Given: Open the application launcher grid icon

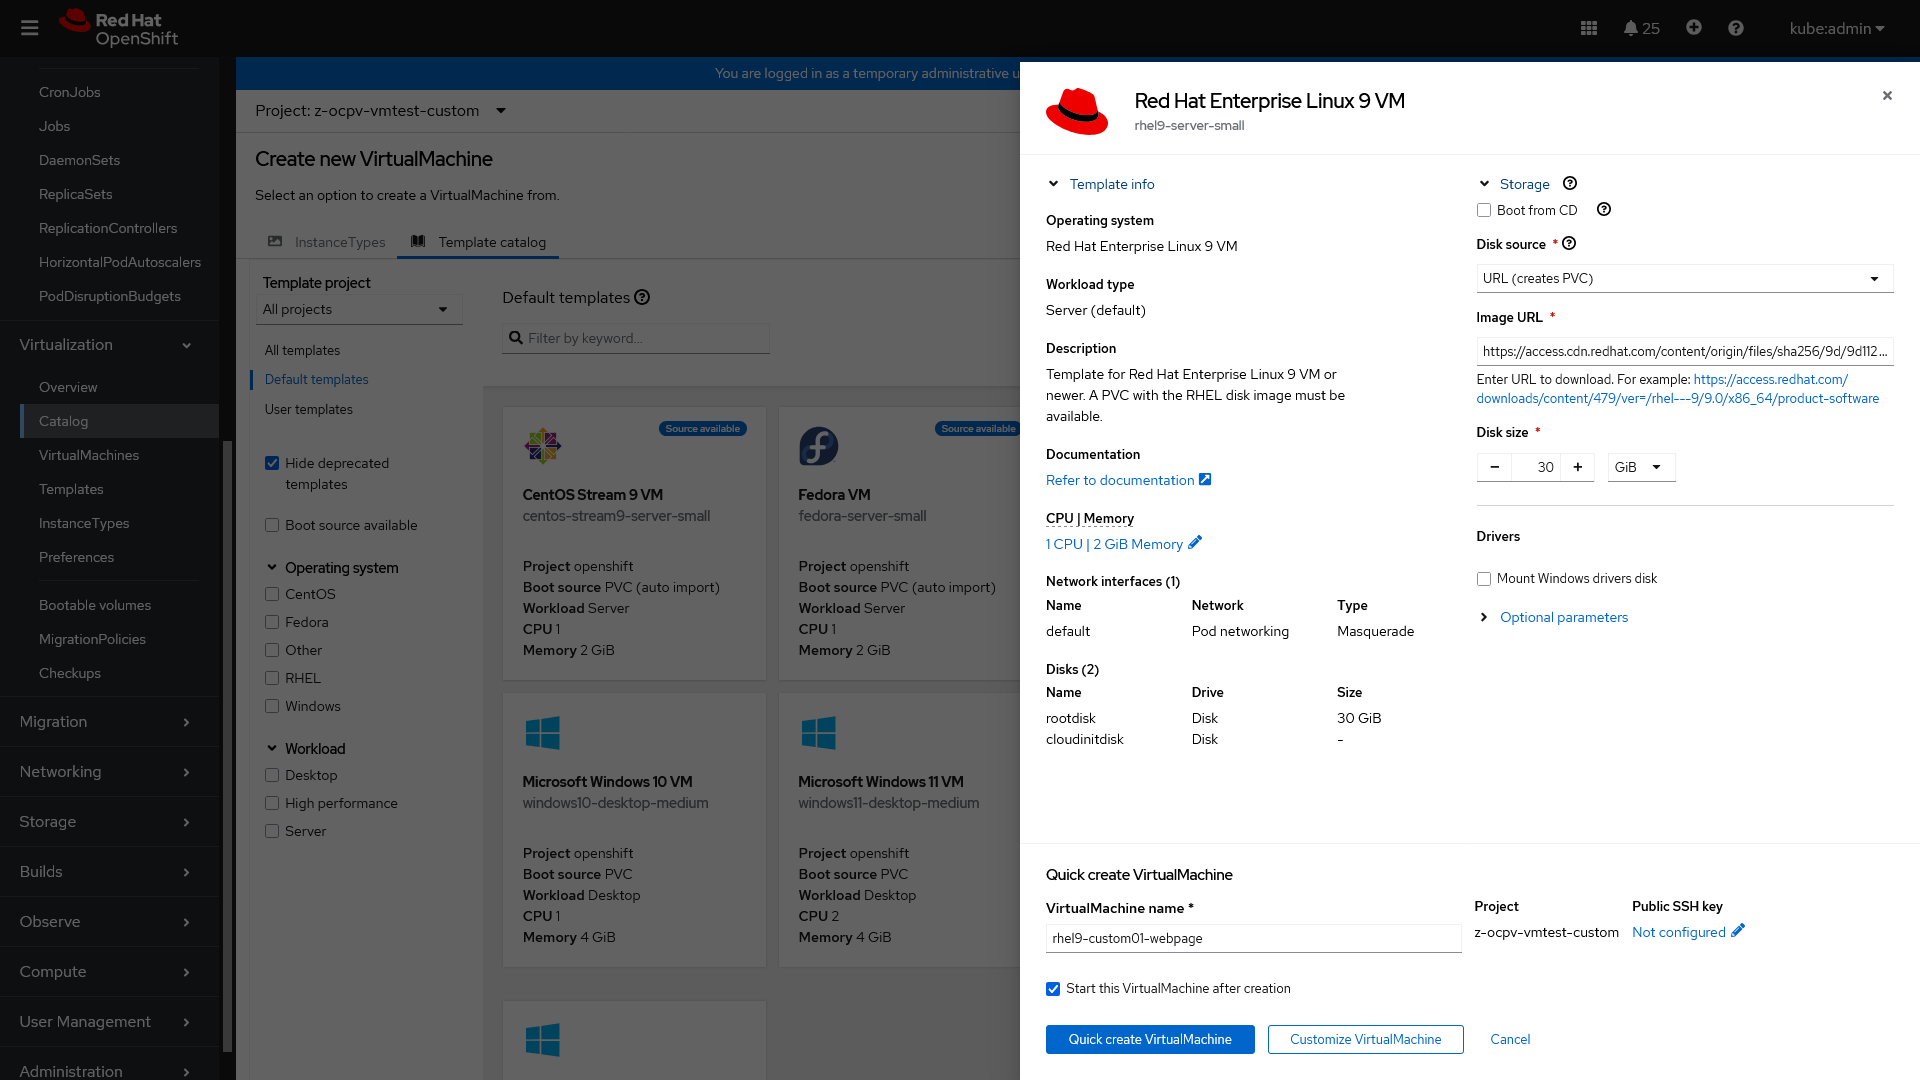Looking at the screenshot, I should click(1589, 28).
